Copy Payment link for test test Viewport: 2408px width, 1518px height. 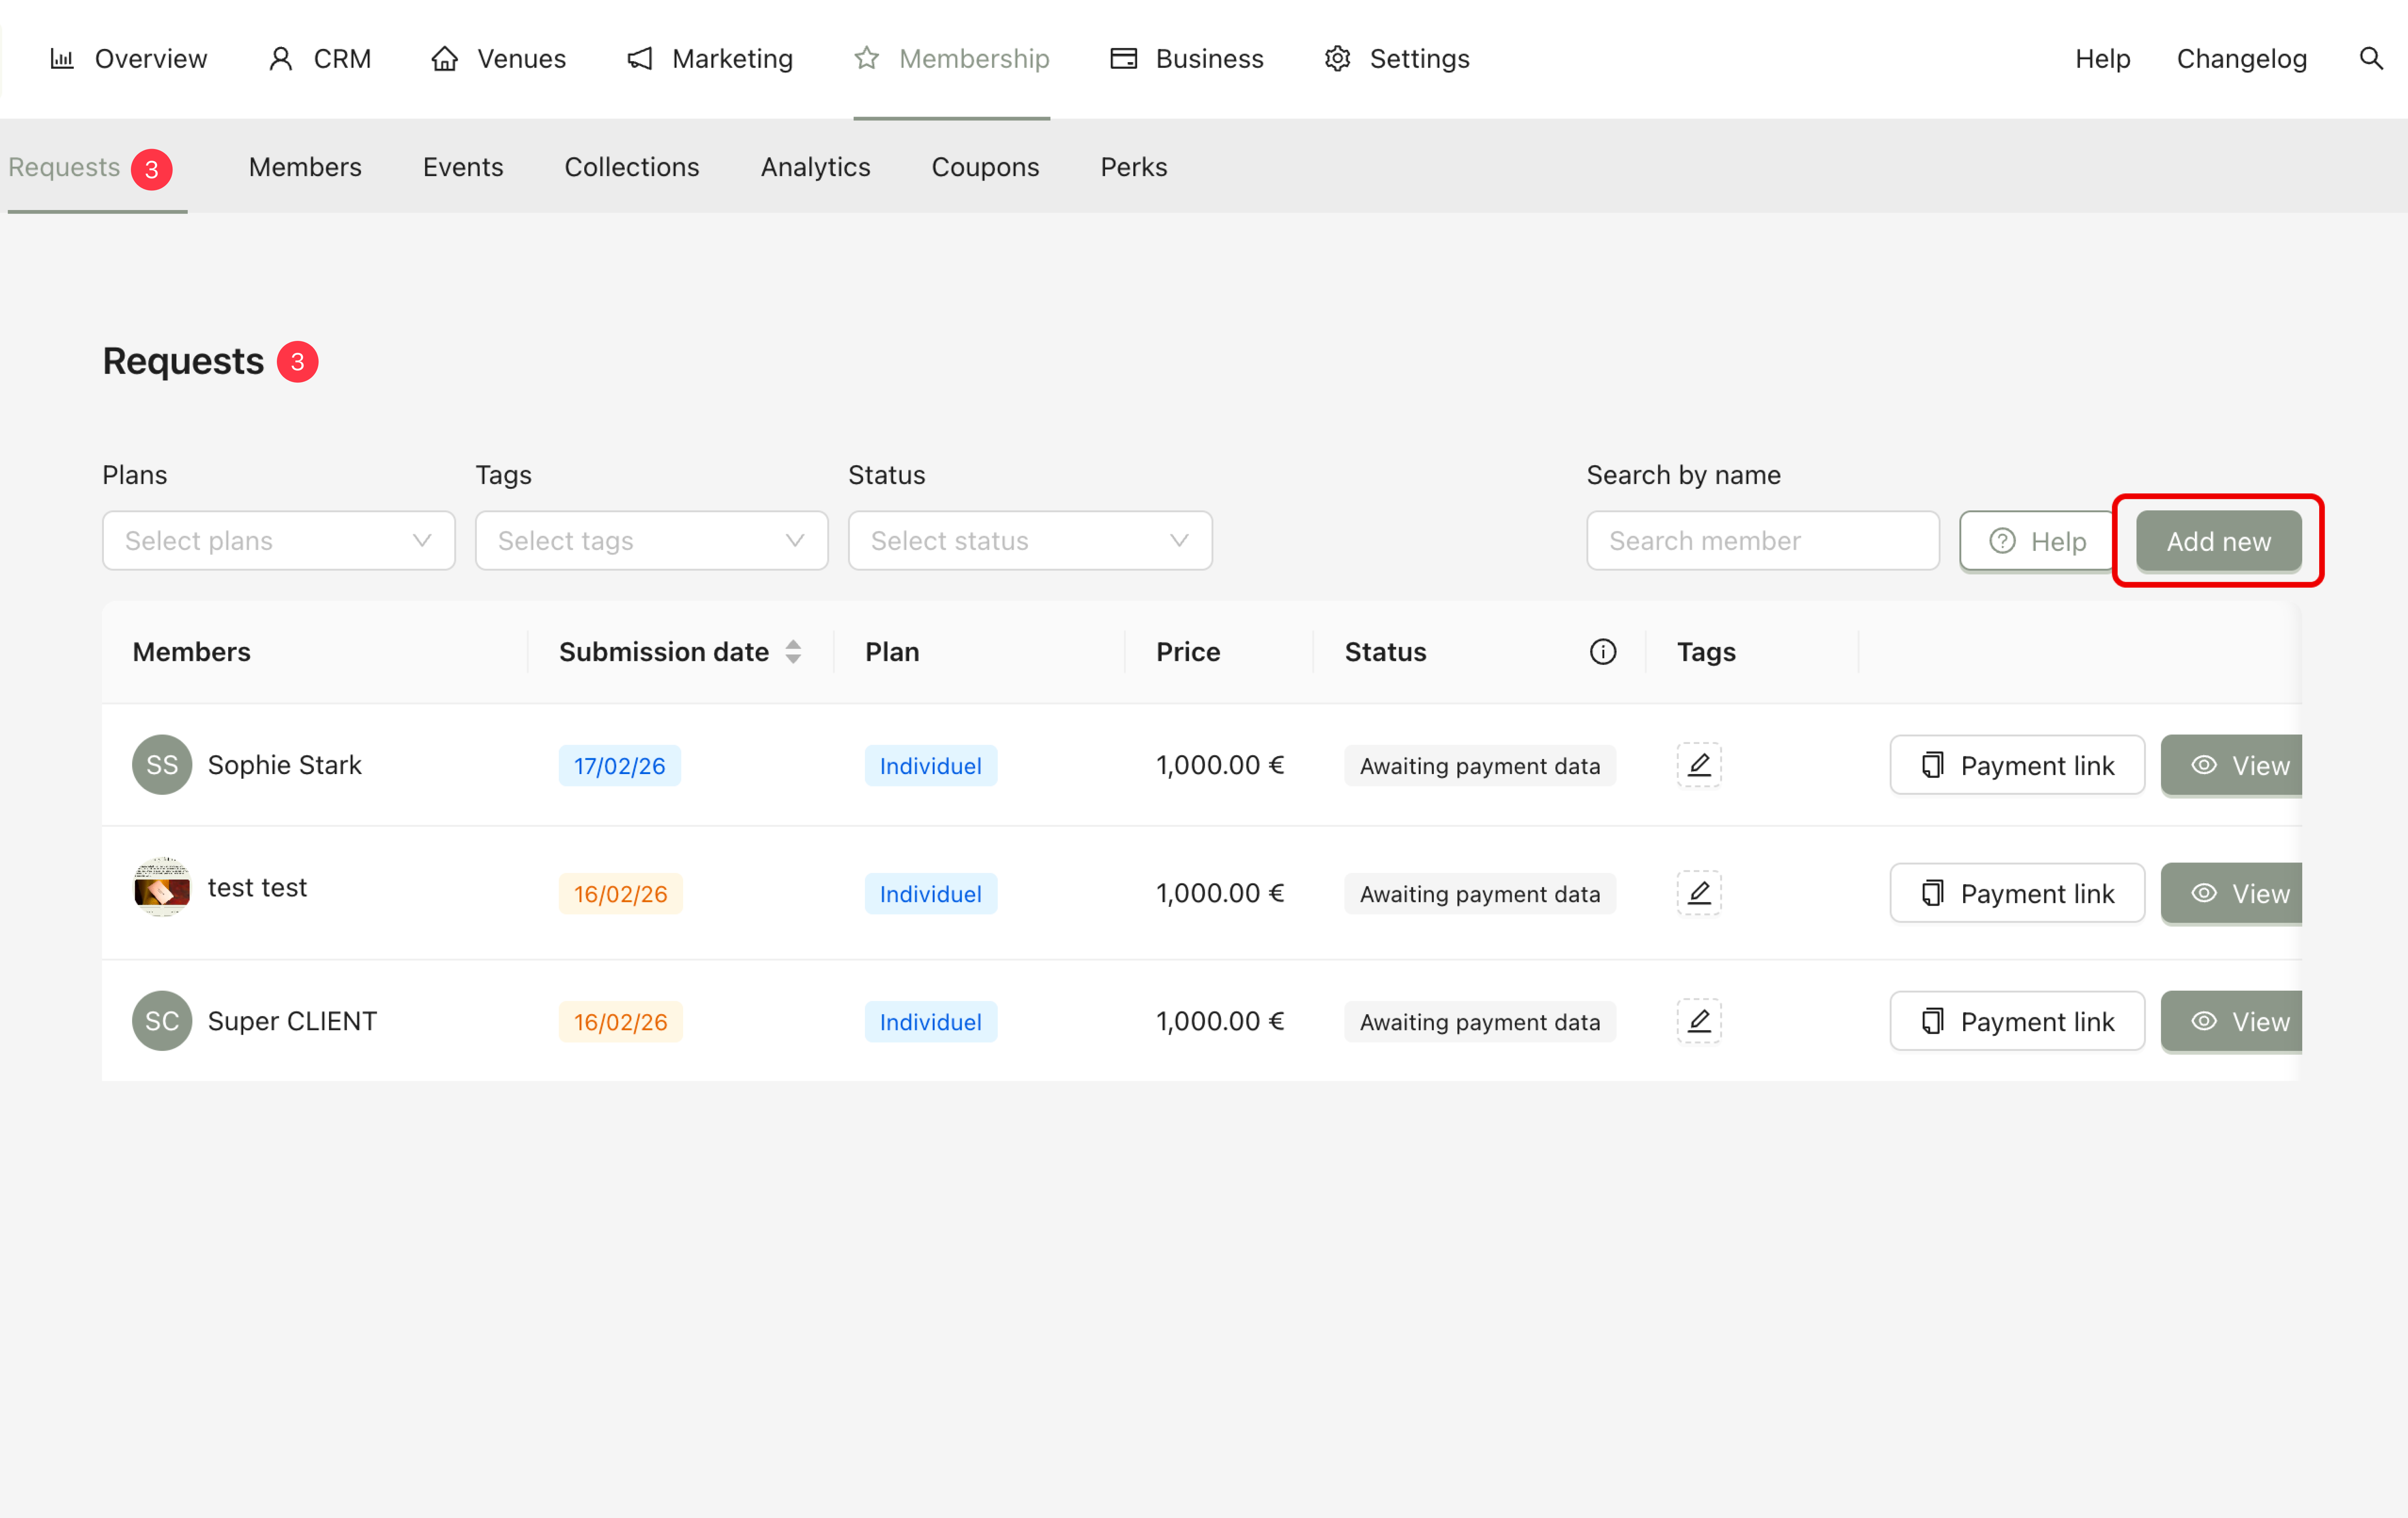[2016, 893]
